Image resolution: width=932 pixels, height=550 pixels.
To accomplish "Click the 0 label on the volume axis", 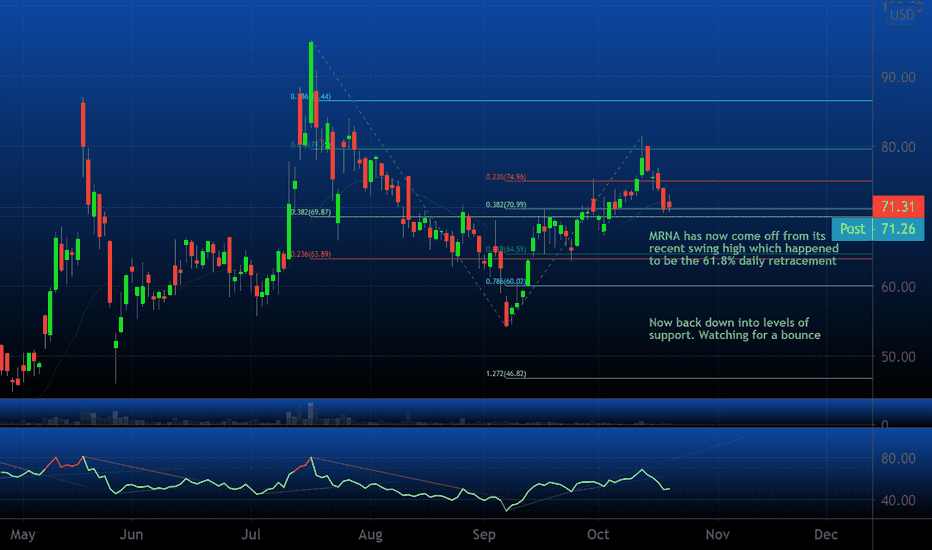I will (x=885, y=424).
